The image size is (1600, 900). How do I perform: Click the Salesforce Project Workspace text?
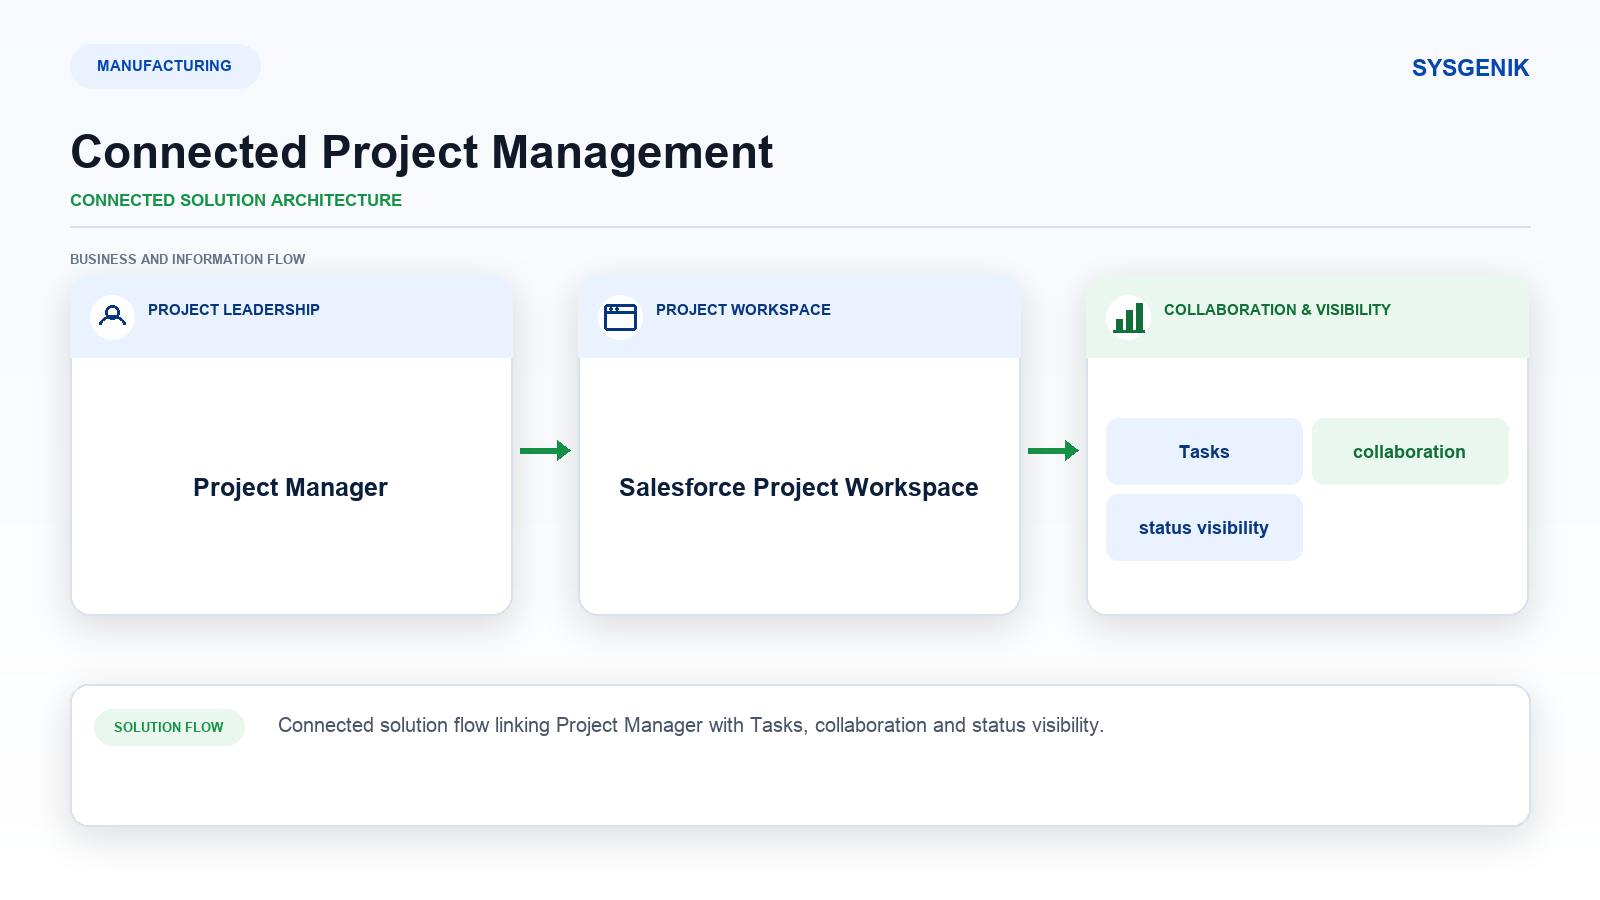(799, 487)
